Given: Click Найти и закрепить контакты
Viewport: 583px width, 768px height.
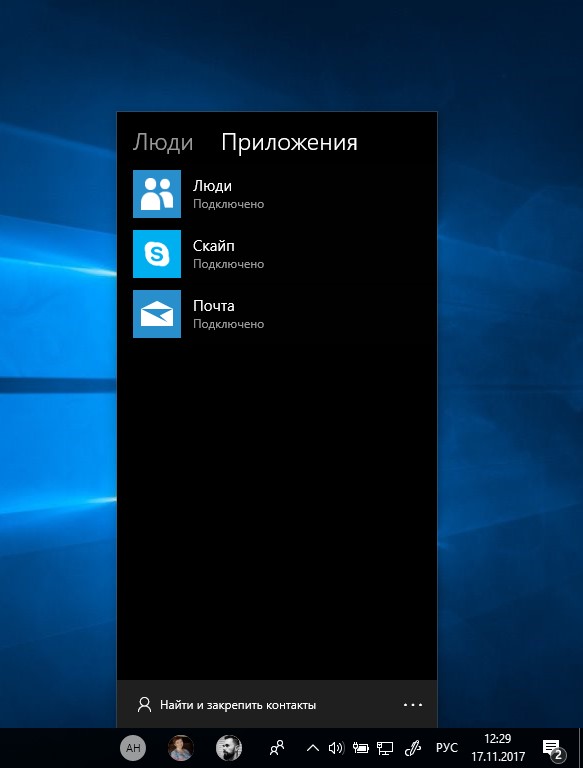Looking at the screenshot, I should [238, 705].
